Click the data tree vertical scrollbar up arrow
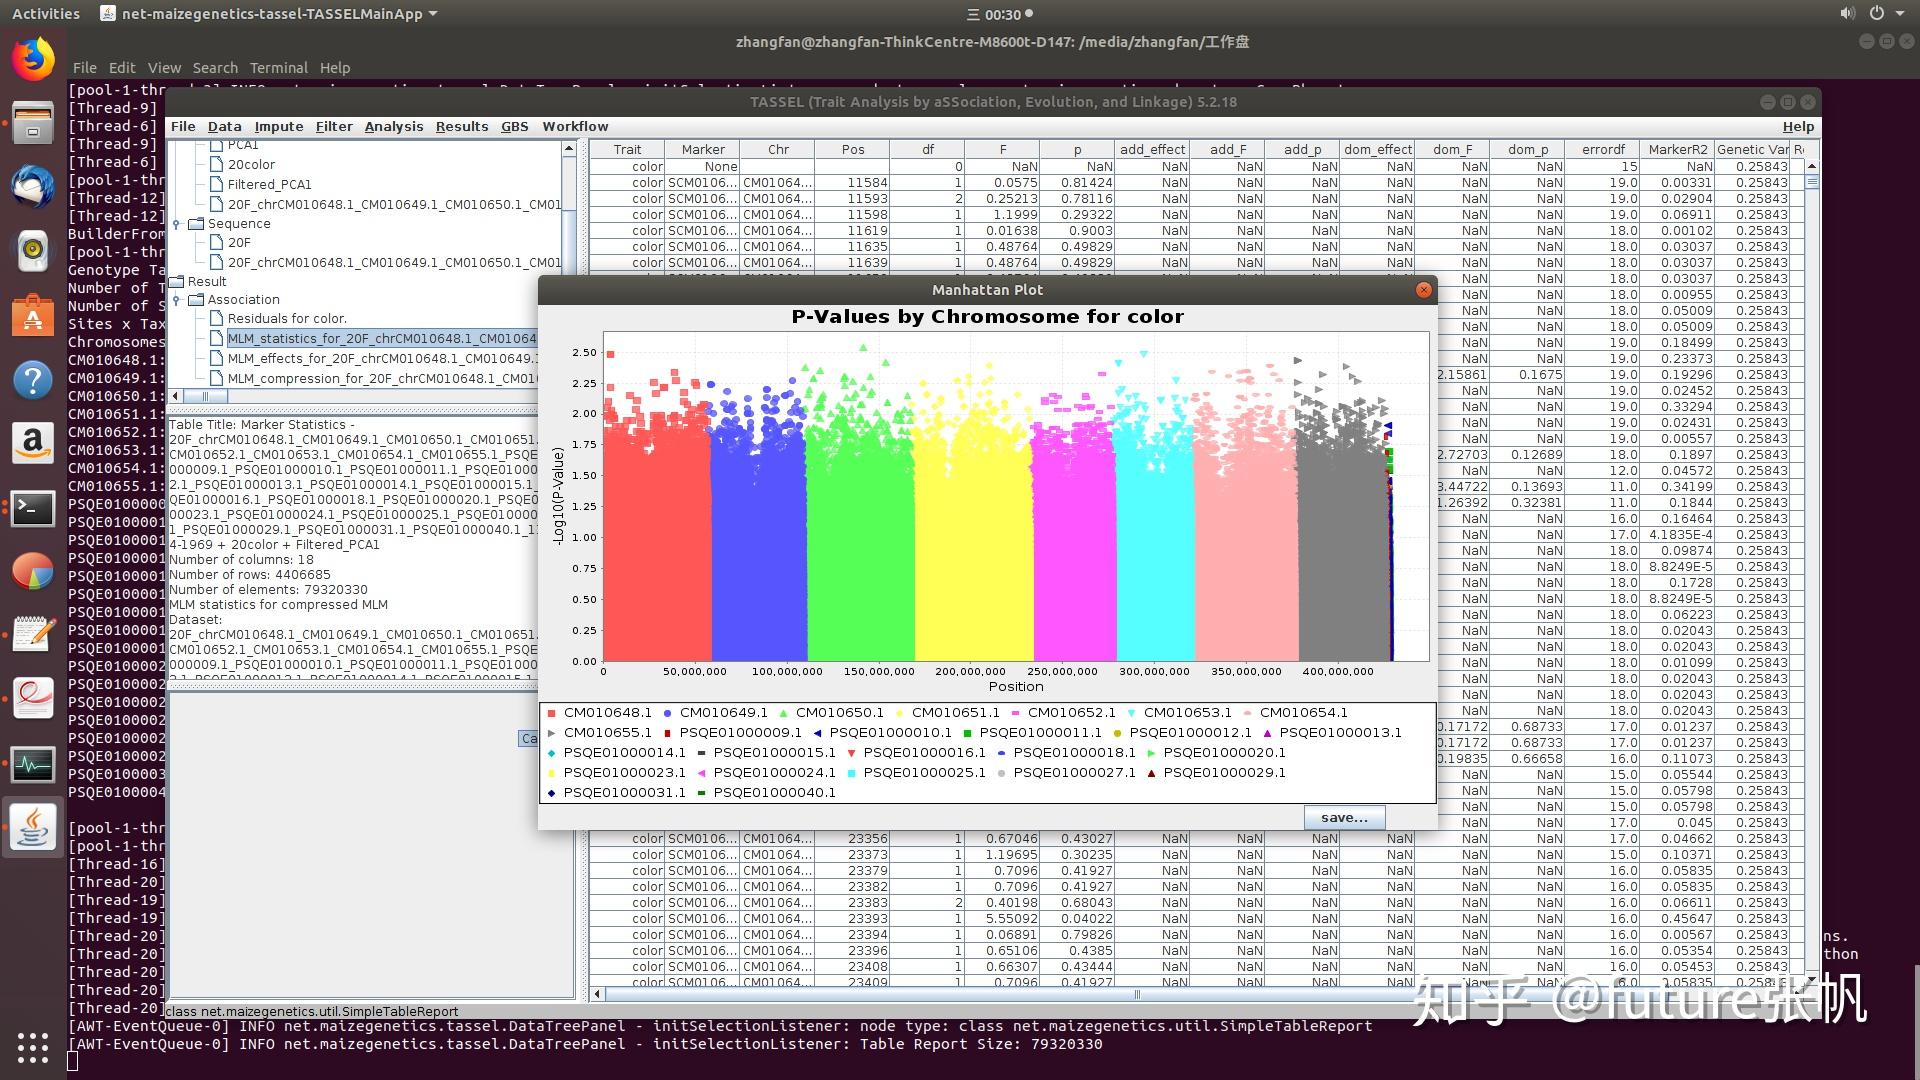The height and width of the screenshot is (1080, 1920). click(569, 149)
